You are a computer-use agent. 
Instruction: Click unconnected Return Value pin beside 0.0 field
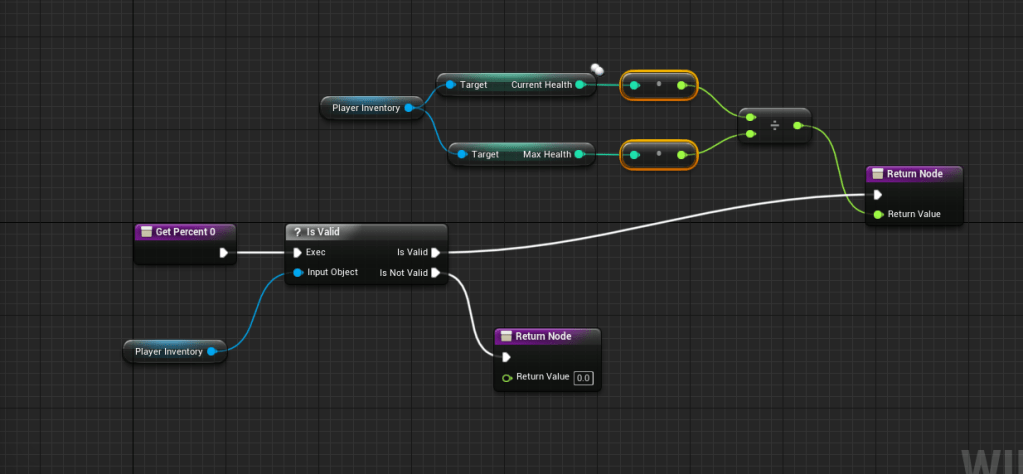point(507,378)
